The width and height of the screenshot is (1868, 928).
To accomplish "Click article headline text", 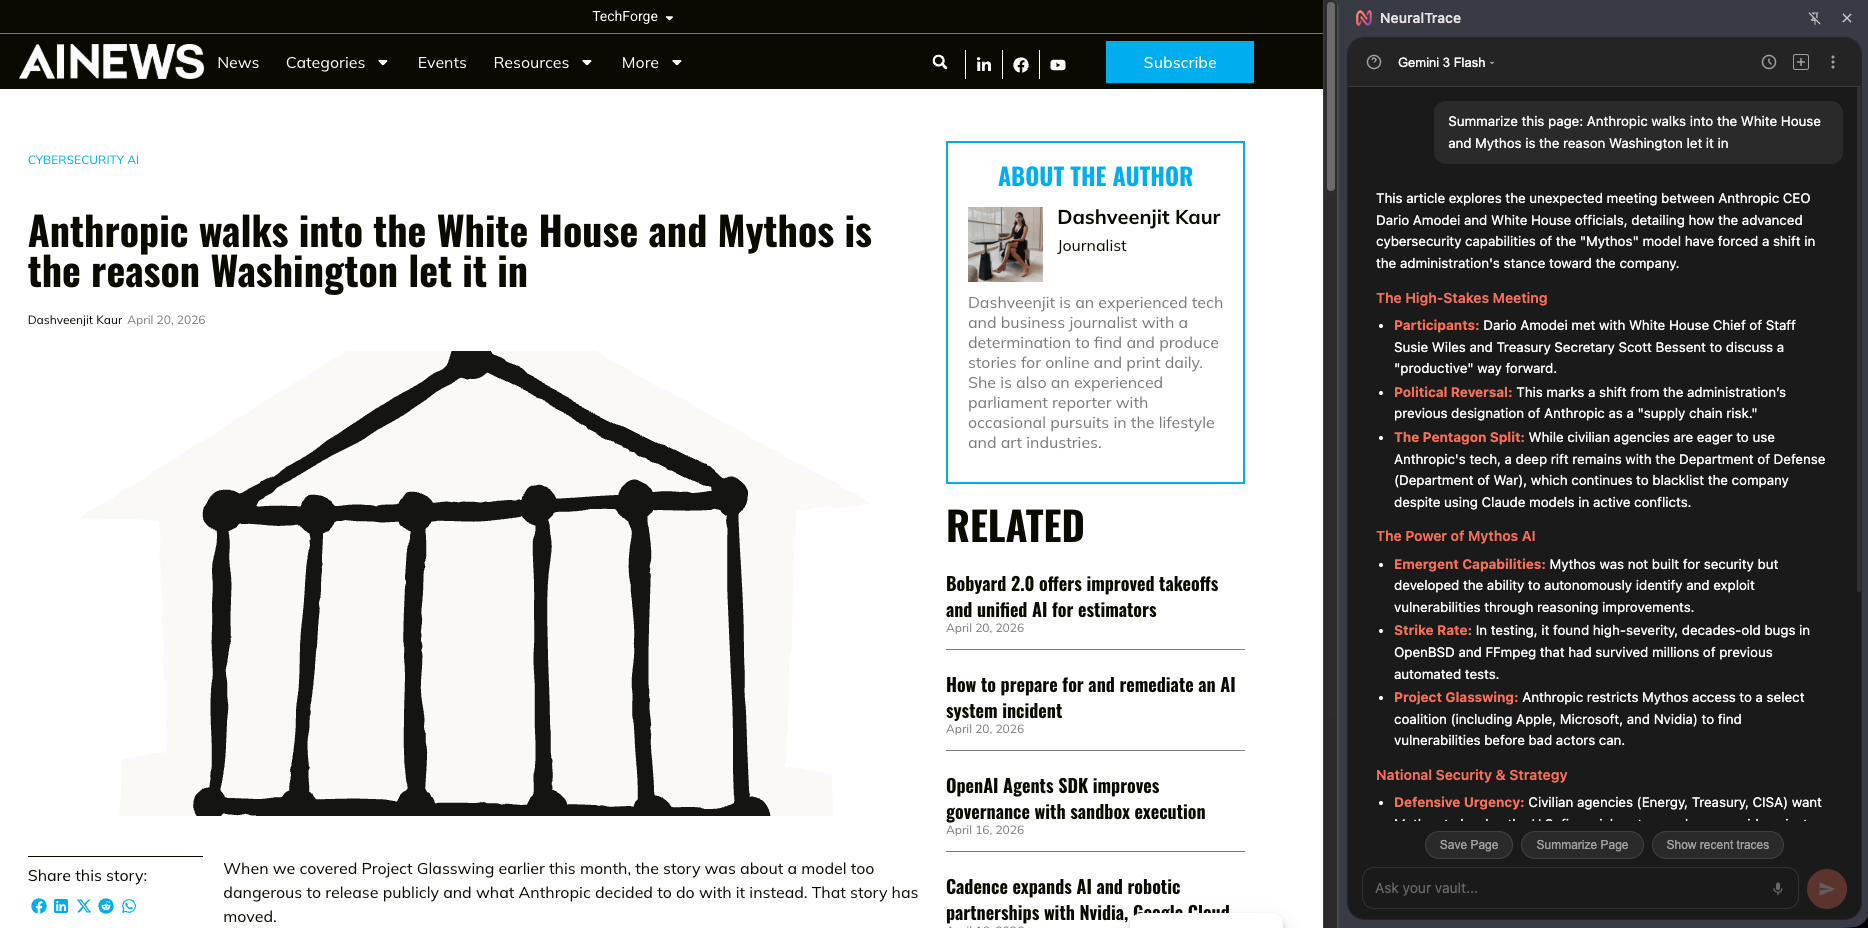I will [x=450, y=251].
